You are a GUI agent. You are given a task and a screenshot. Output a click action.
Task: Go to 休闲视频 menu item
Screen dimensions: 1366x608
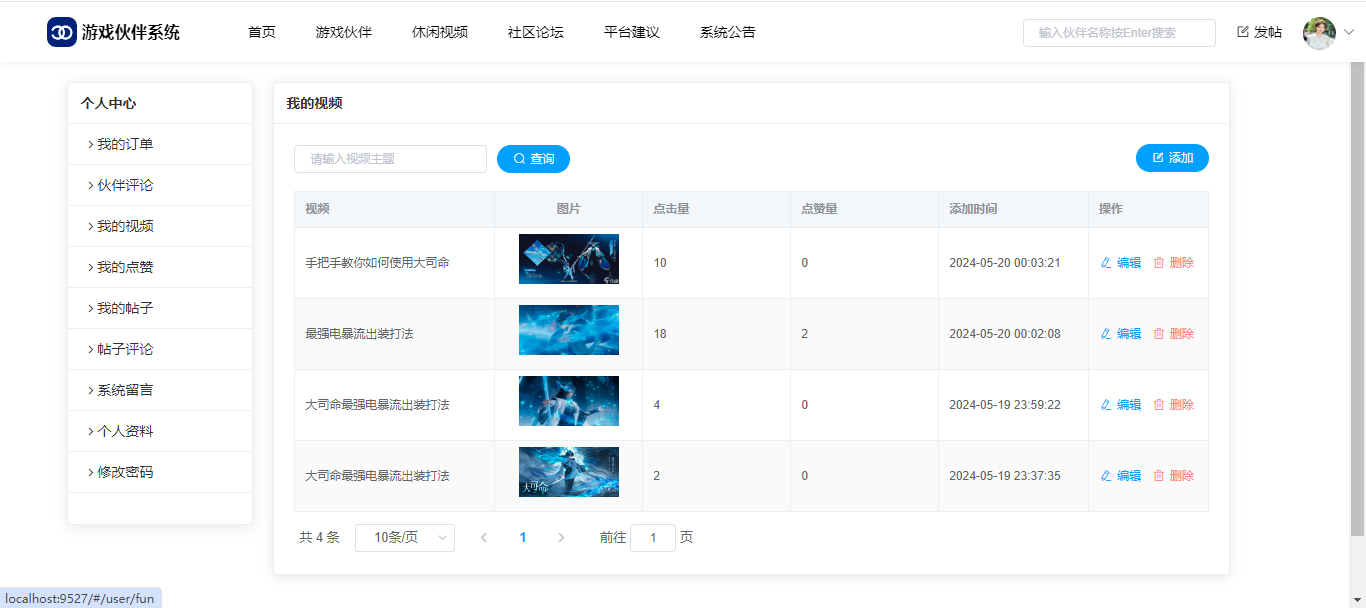click(439, 32)
